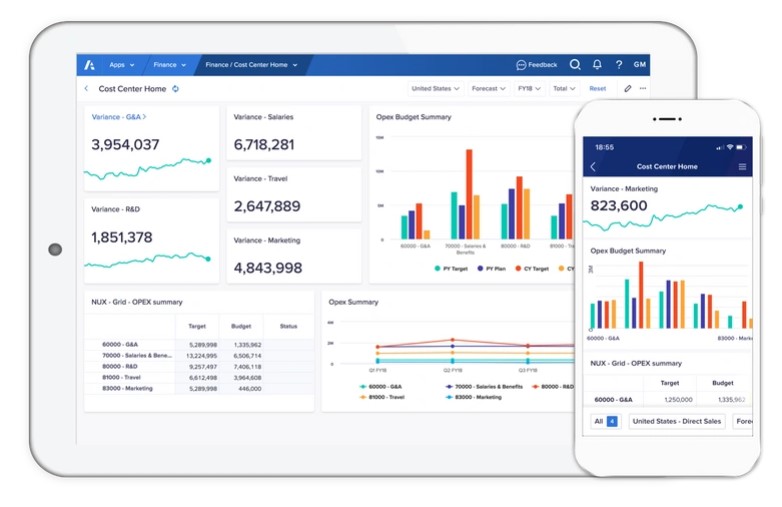Screen dimensions: 782x507
Task: Open the Apps menu
Action: pyautogui.click(x=120, y=65)
